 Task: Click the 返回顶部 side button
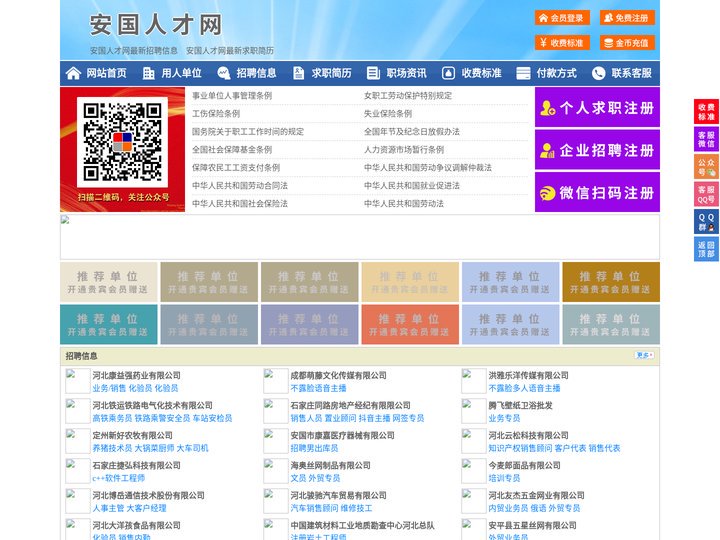coord(706,249)
